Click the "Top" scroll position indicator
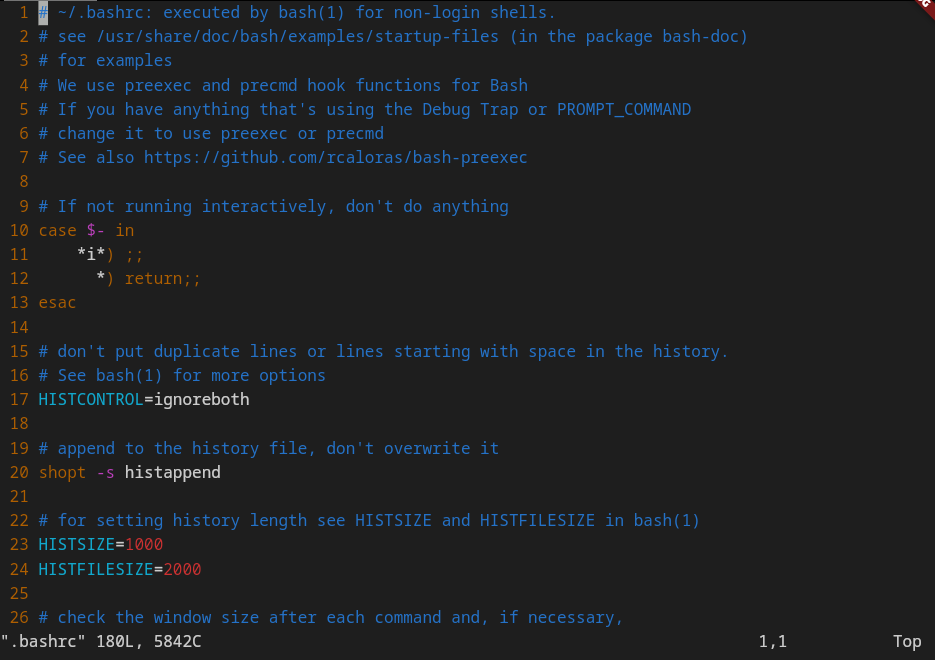This screenshot has height=660, width=935. pos(907,641)
